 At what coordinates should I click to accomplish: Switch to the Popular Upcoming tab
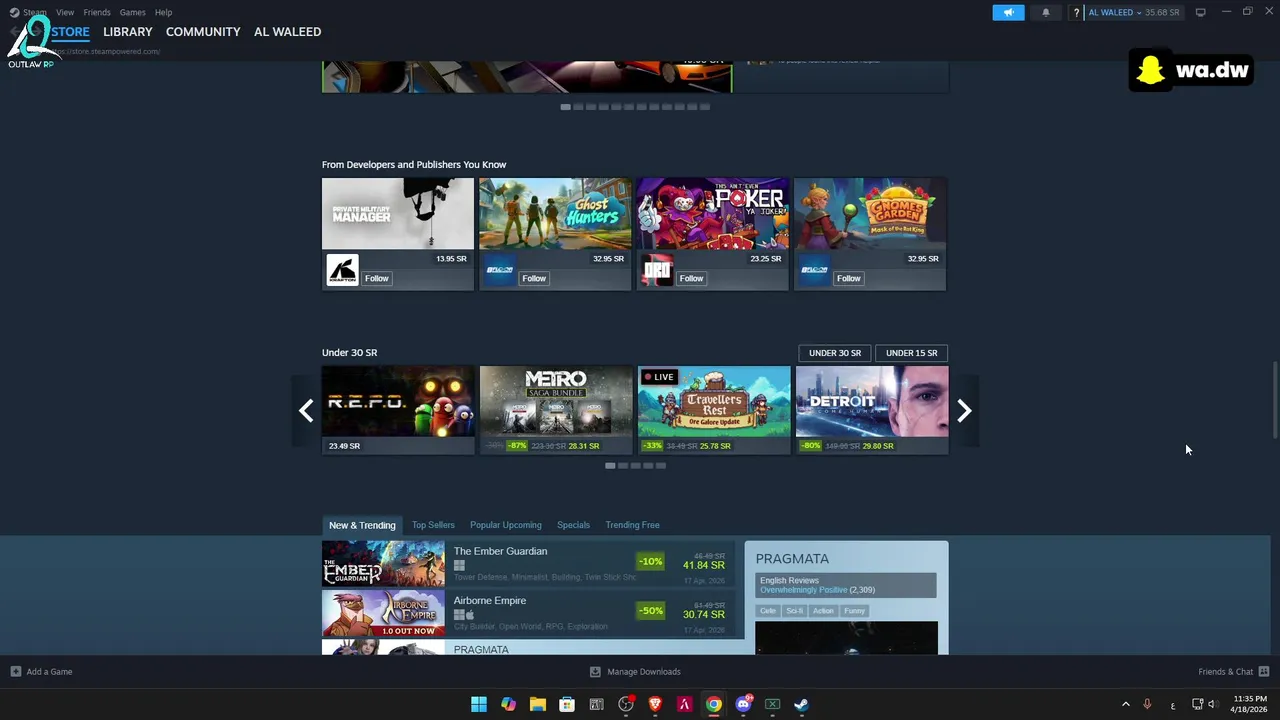(506, 525)
